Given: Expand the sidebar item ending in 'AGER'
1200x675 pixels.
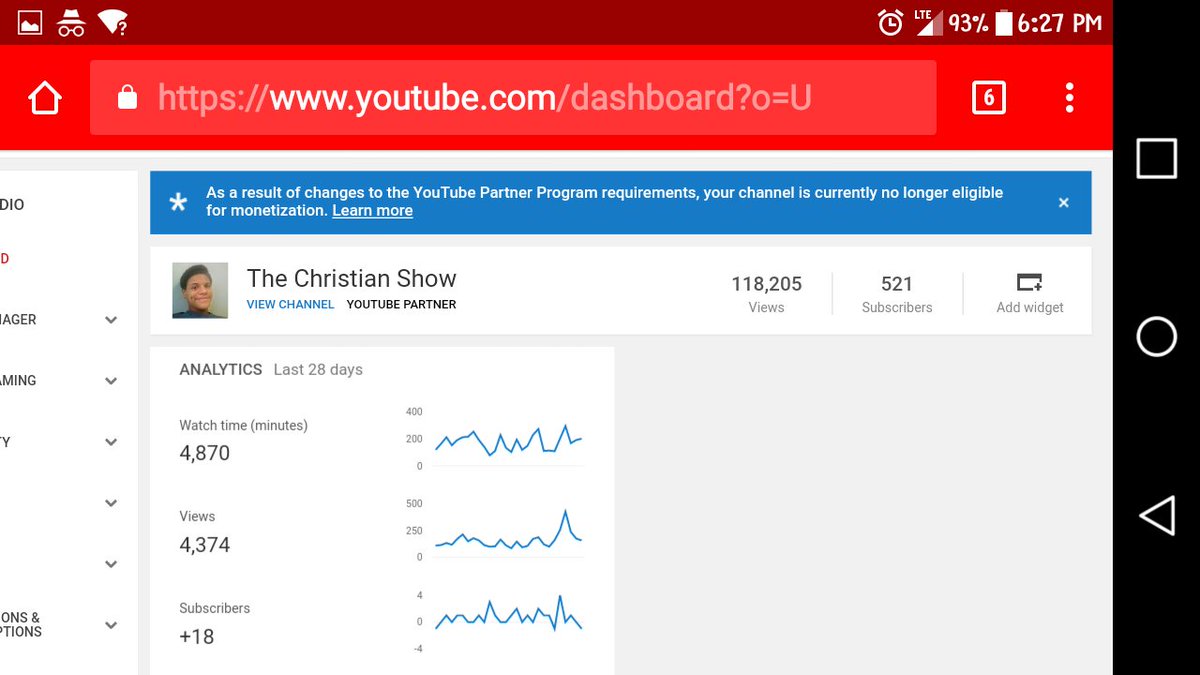Looking at the screenshot, I should (111, 320).
